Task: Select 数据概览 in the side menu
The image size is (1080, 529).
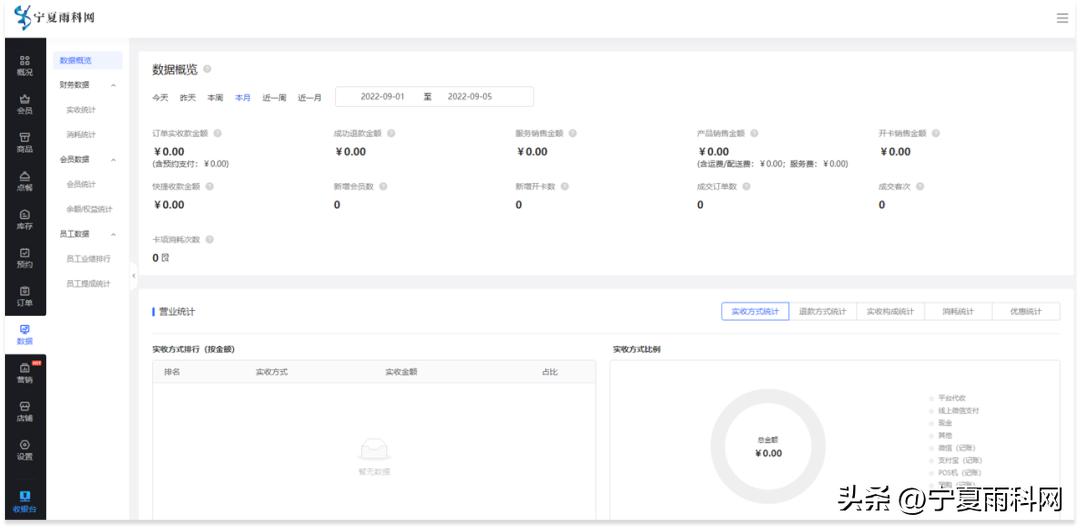Action: [87, 61]
